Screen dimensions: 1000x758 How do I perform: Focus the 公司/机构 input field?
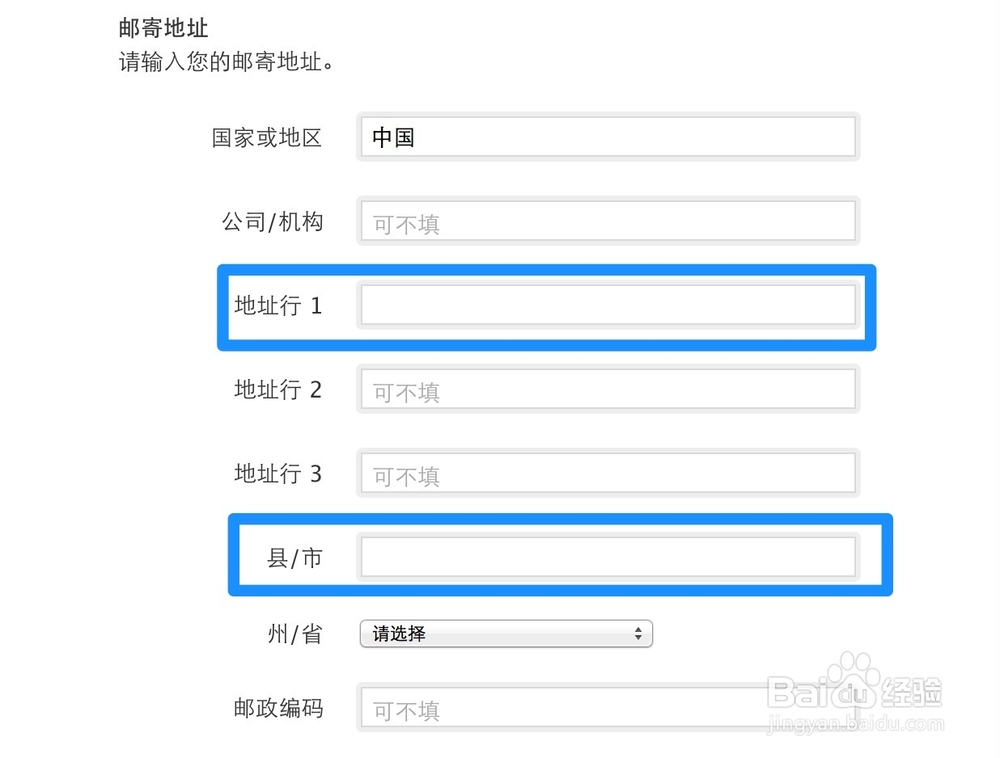click(607, 222)
